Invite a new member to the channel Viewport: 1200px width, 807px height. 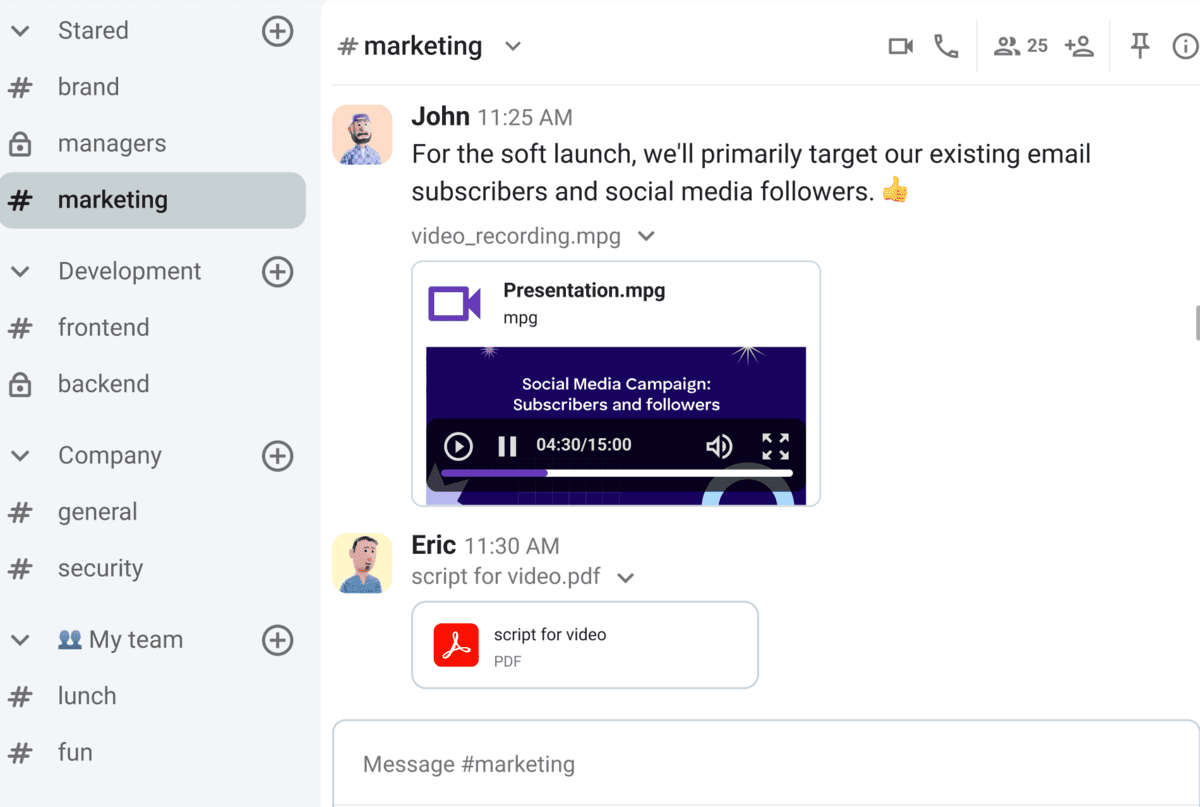pos(1080,46)
